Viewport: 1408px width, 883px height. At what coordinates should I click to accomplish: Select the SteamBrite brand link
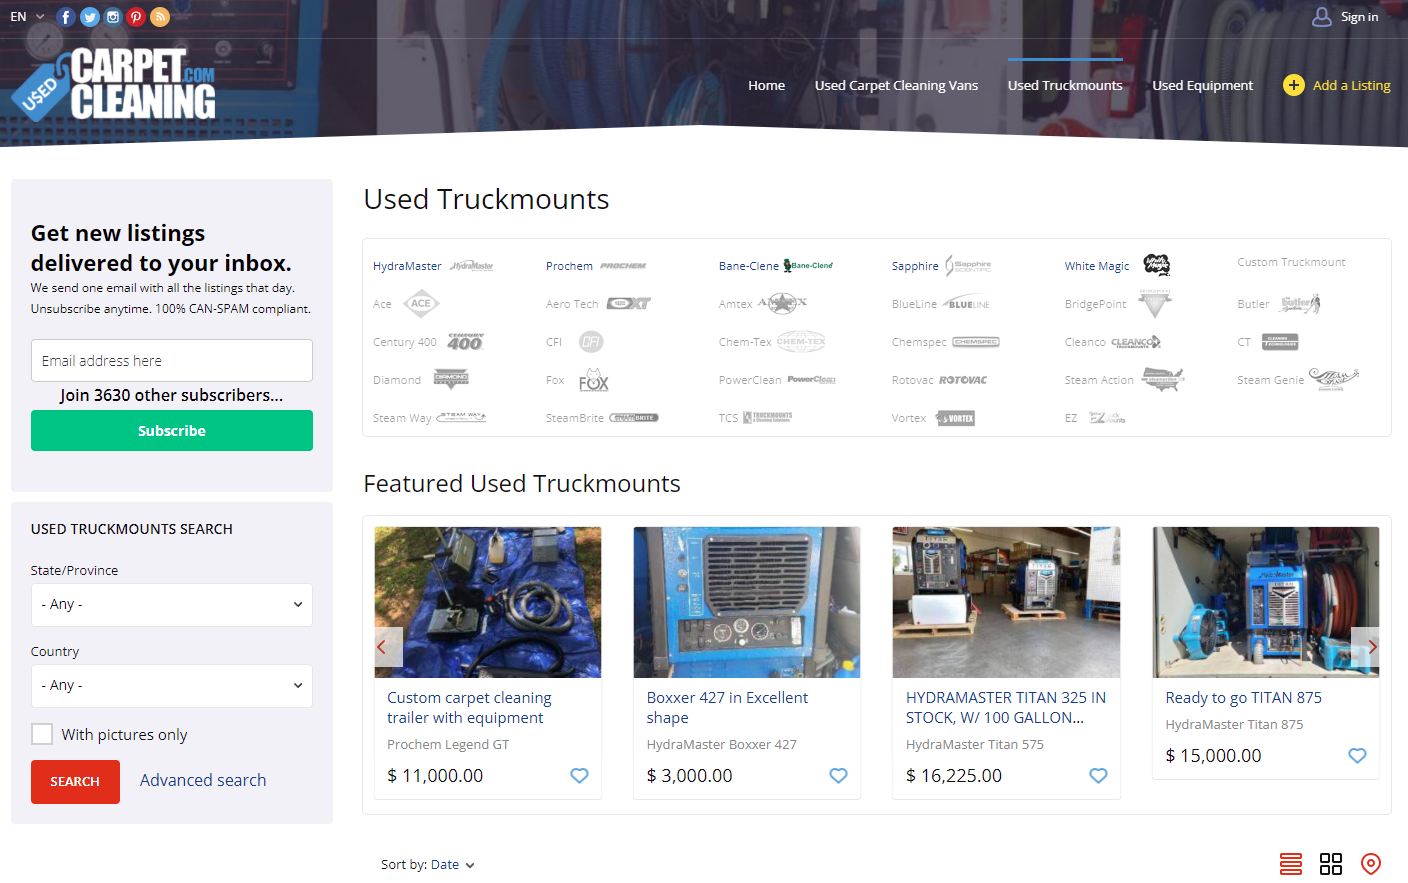(x=575, y=418)
